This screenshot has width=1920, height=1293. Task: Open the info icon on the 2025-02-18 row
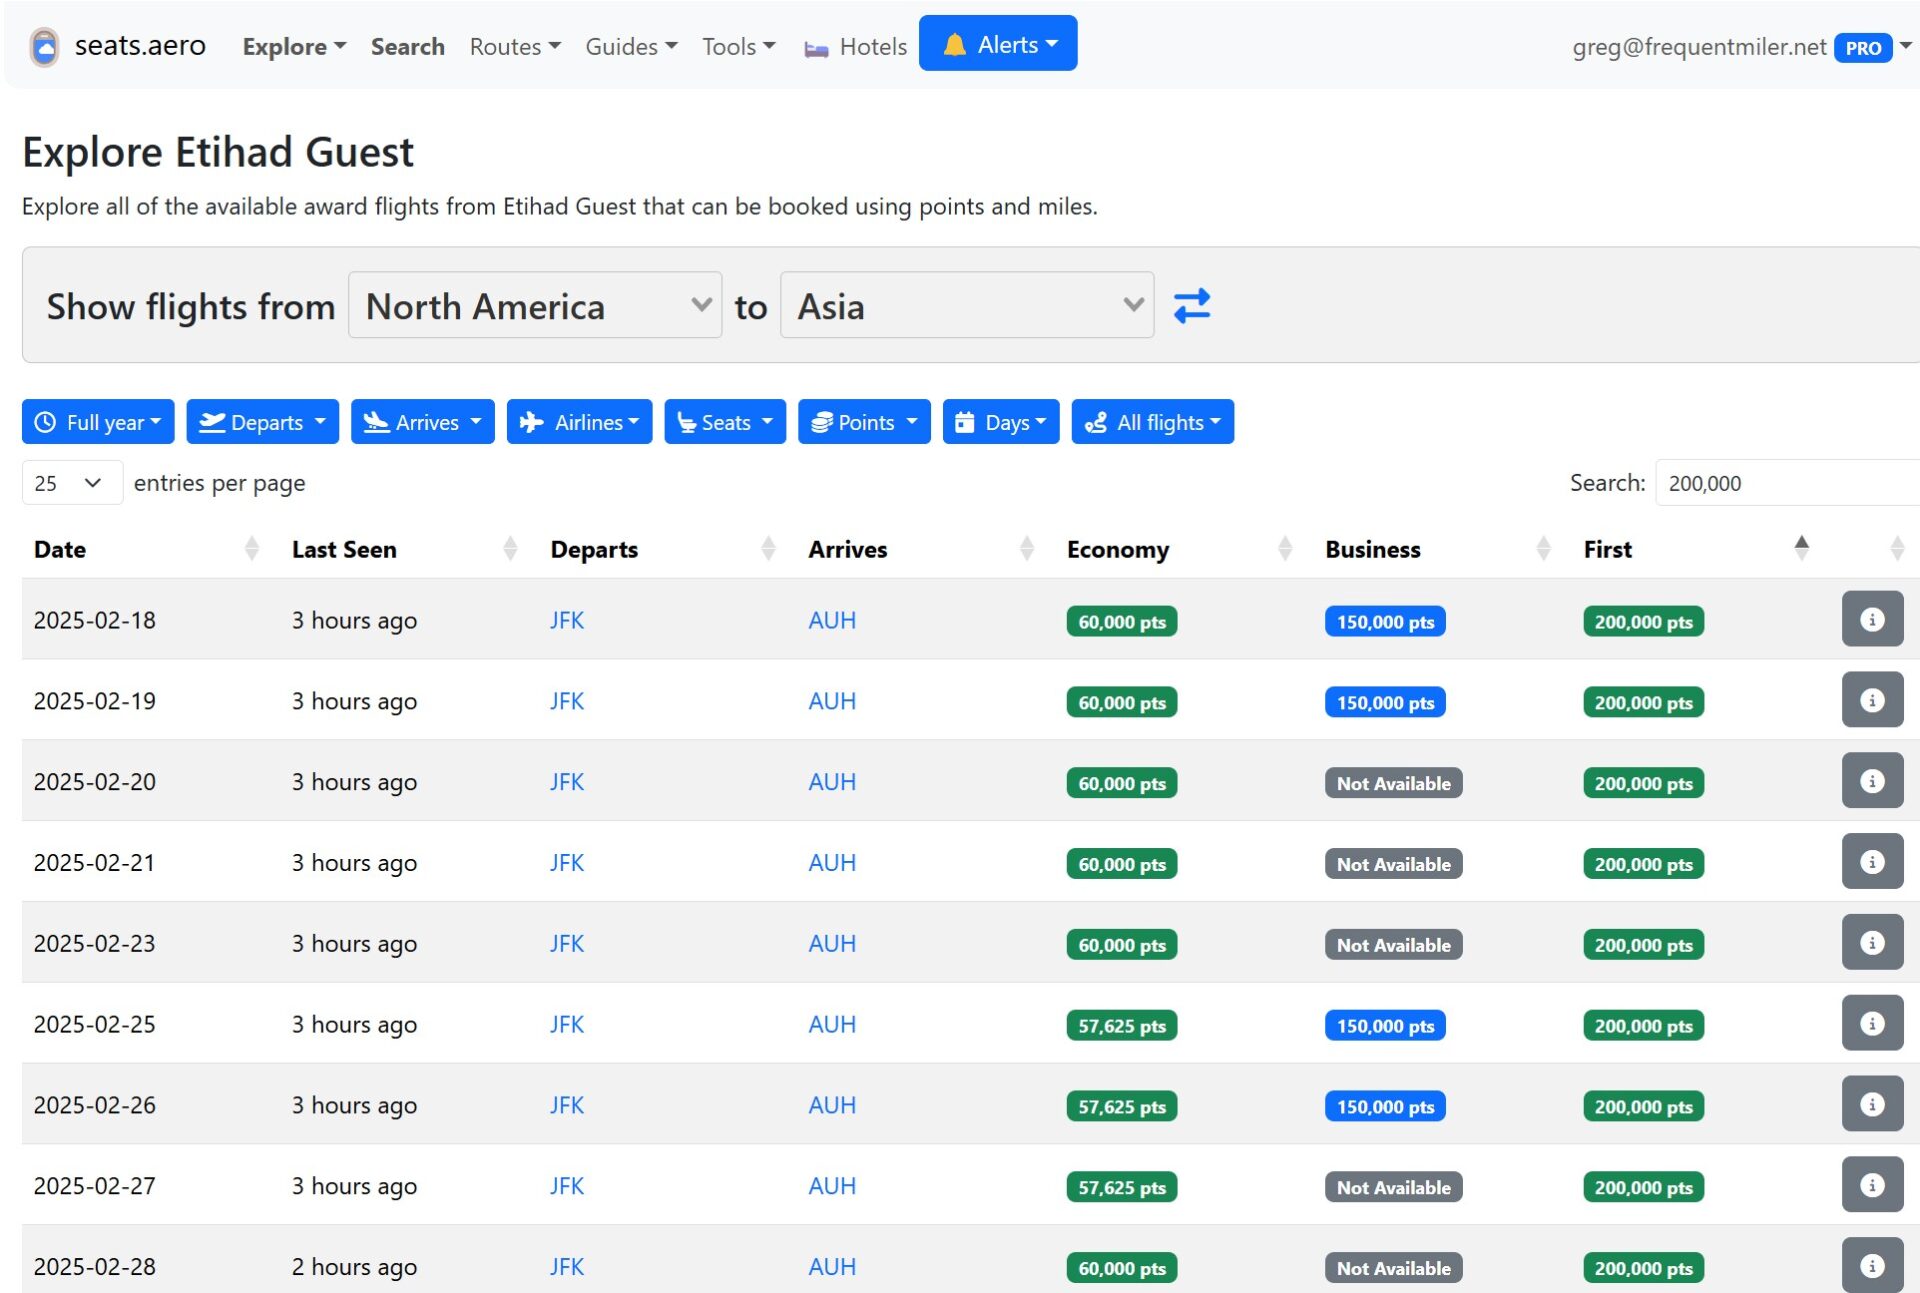point(1872,619)
